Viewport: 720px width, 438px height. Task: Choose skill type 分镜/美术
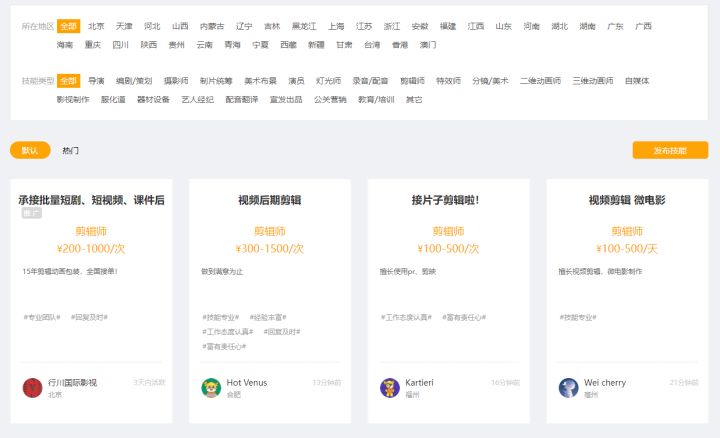[490, 81]
